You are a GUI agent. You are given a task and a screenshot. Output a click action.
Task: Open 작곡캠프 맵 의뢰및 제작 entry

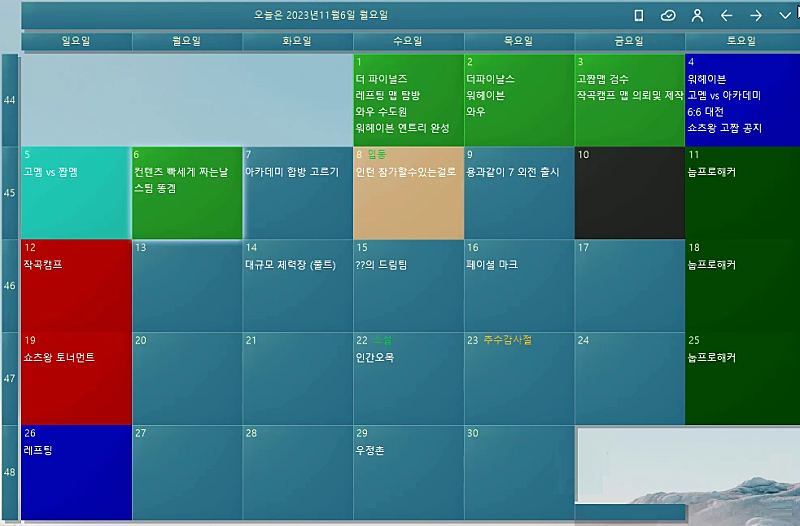(x=630, y=95)
